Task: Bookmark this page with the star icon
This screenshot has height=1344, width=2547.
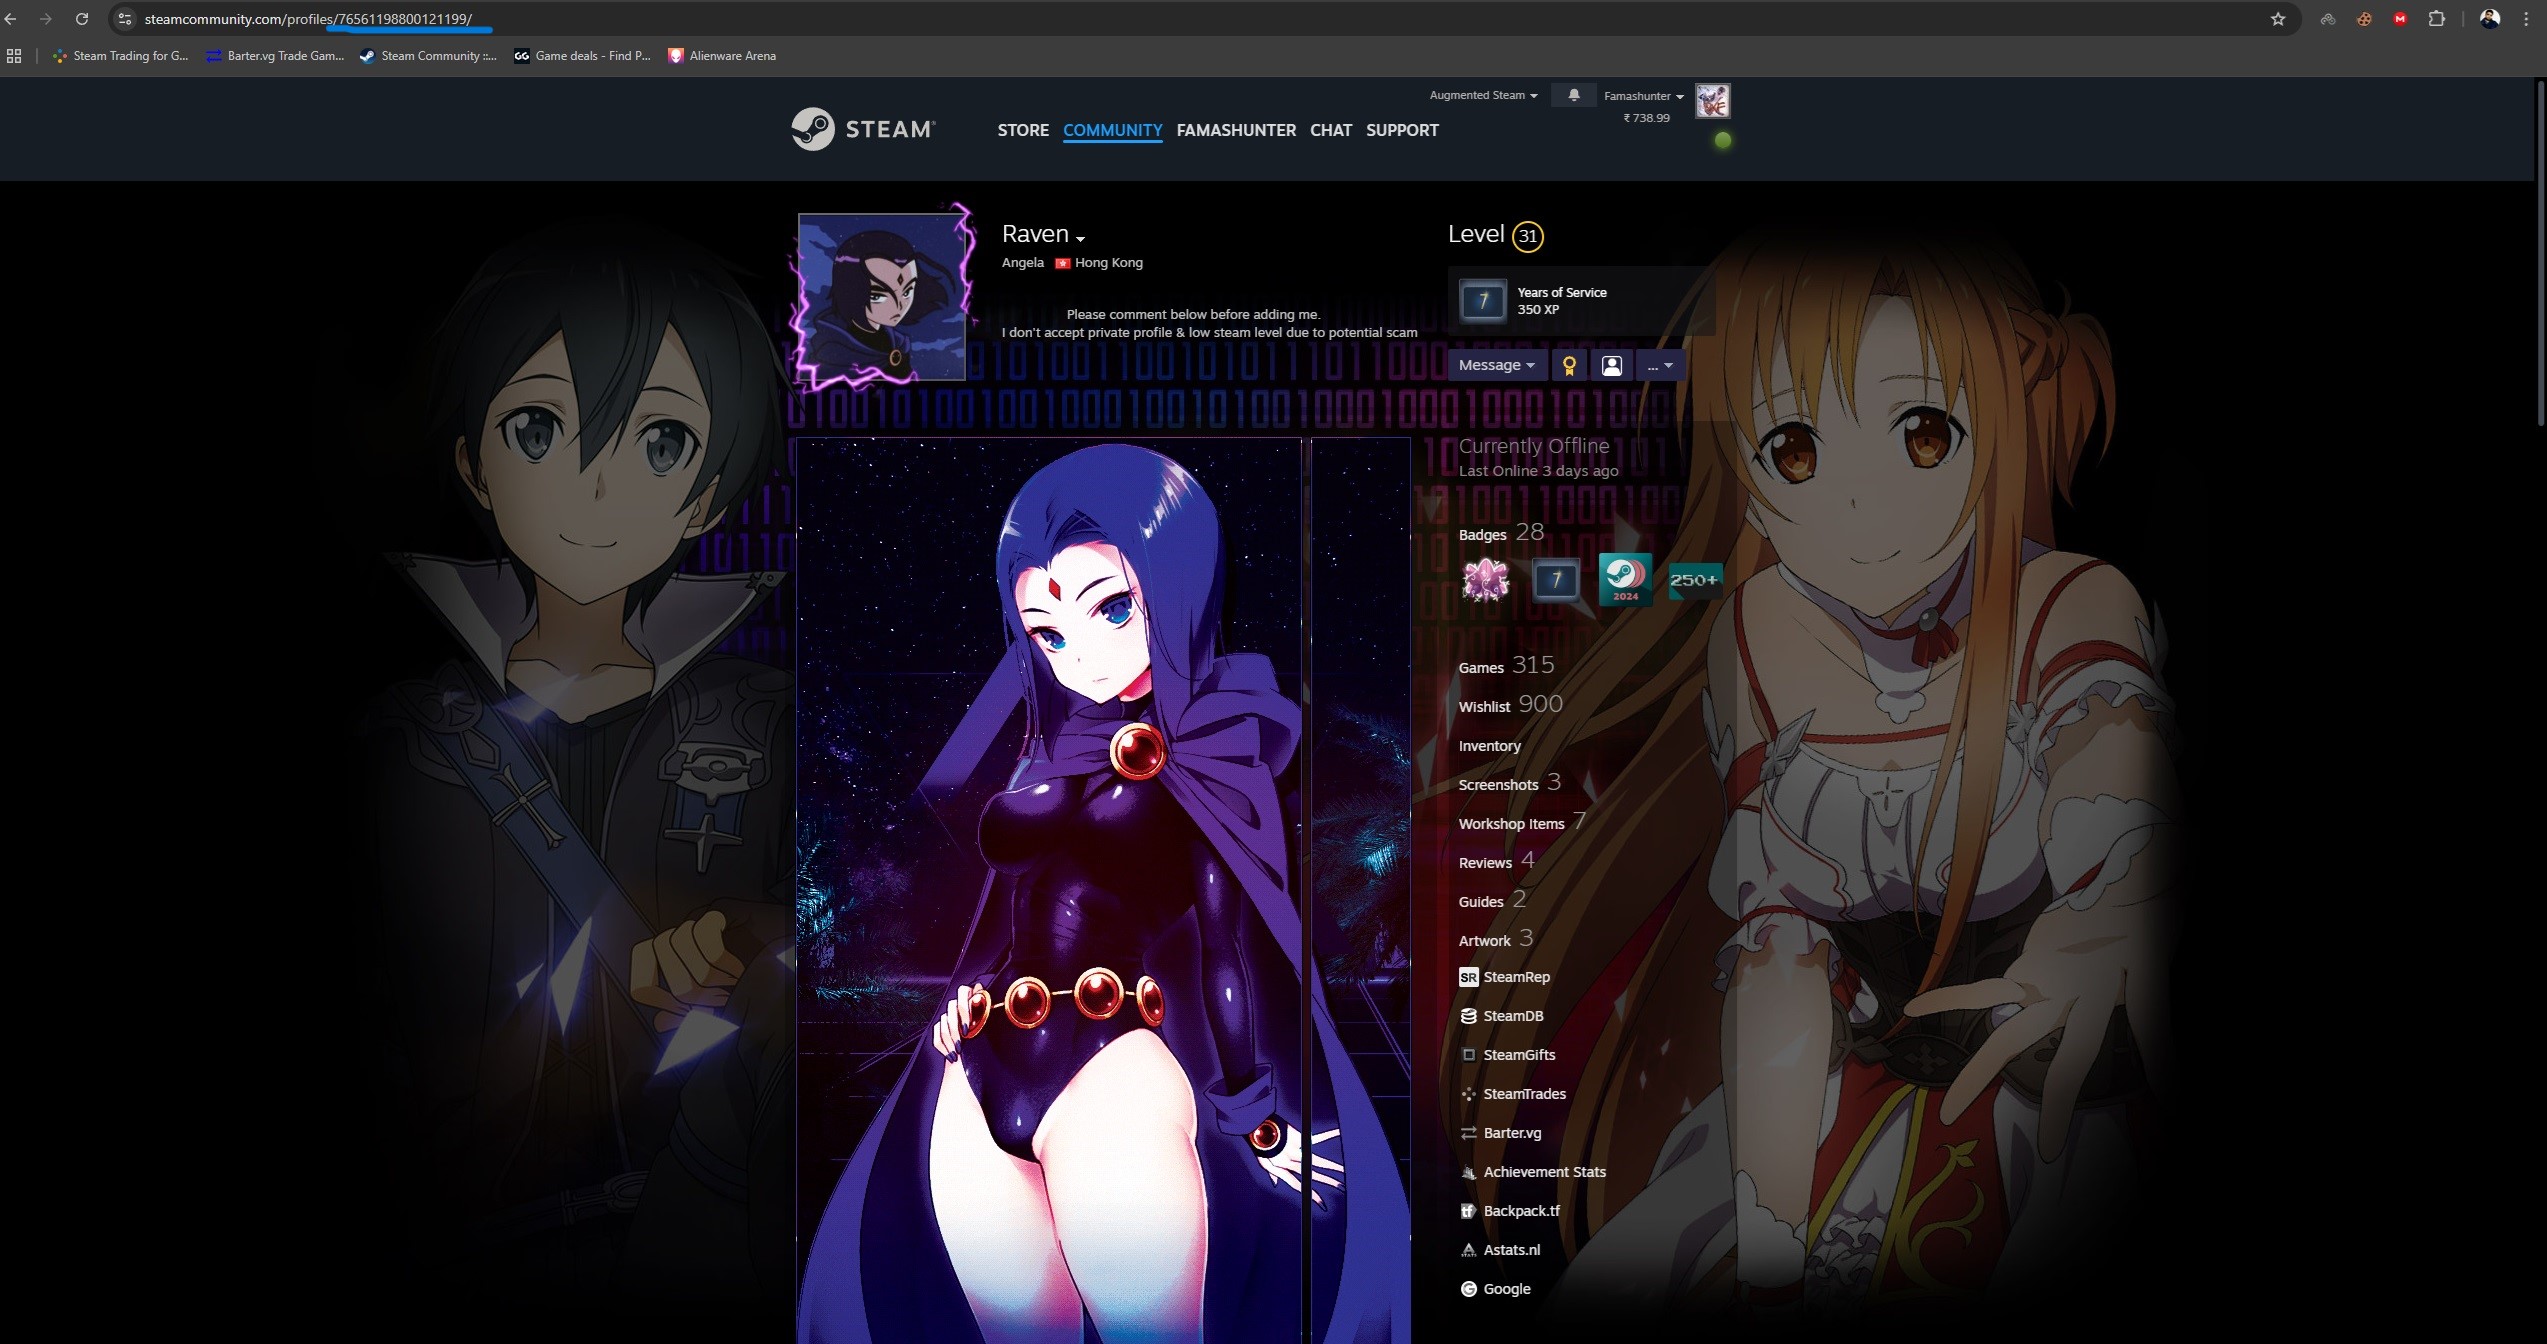Action: click(x=2278, y=19)
